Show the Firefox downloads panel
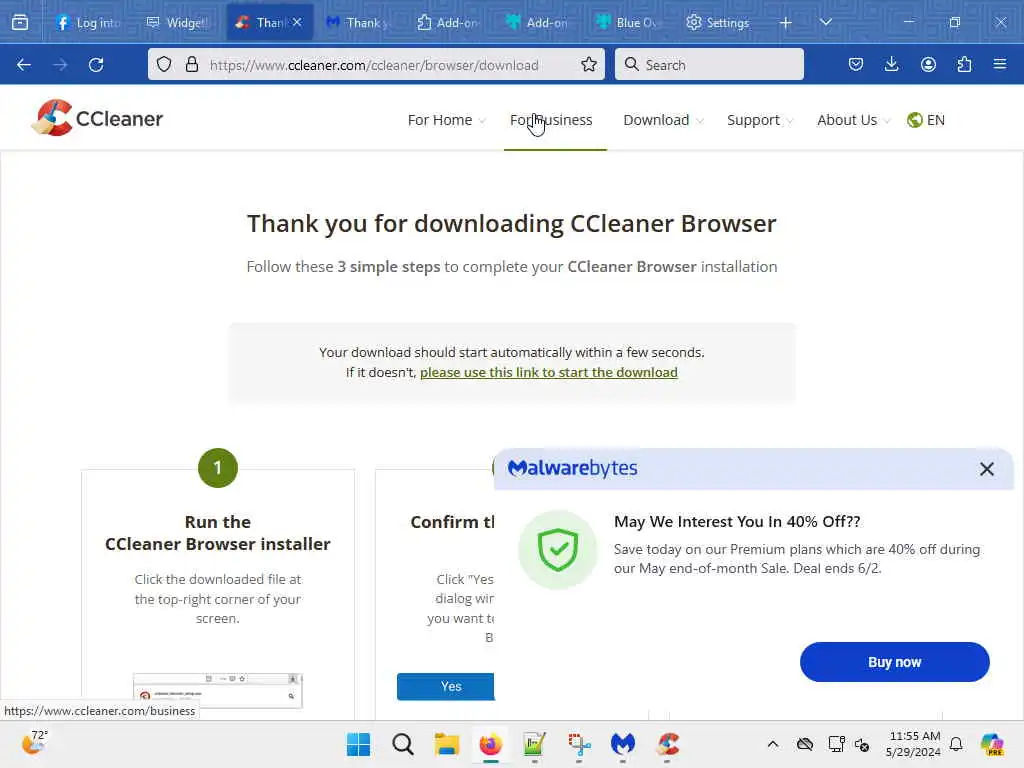Screen dimensions: 1024x768 pos(891,64)
